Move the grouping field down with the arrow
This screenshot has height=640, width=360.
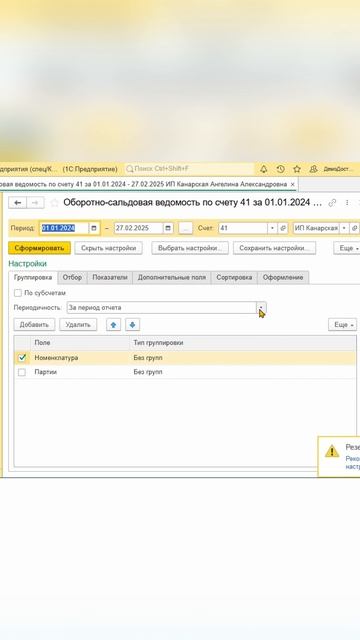132,325
